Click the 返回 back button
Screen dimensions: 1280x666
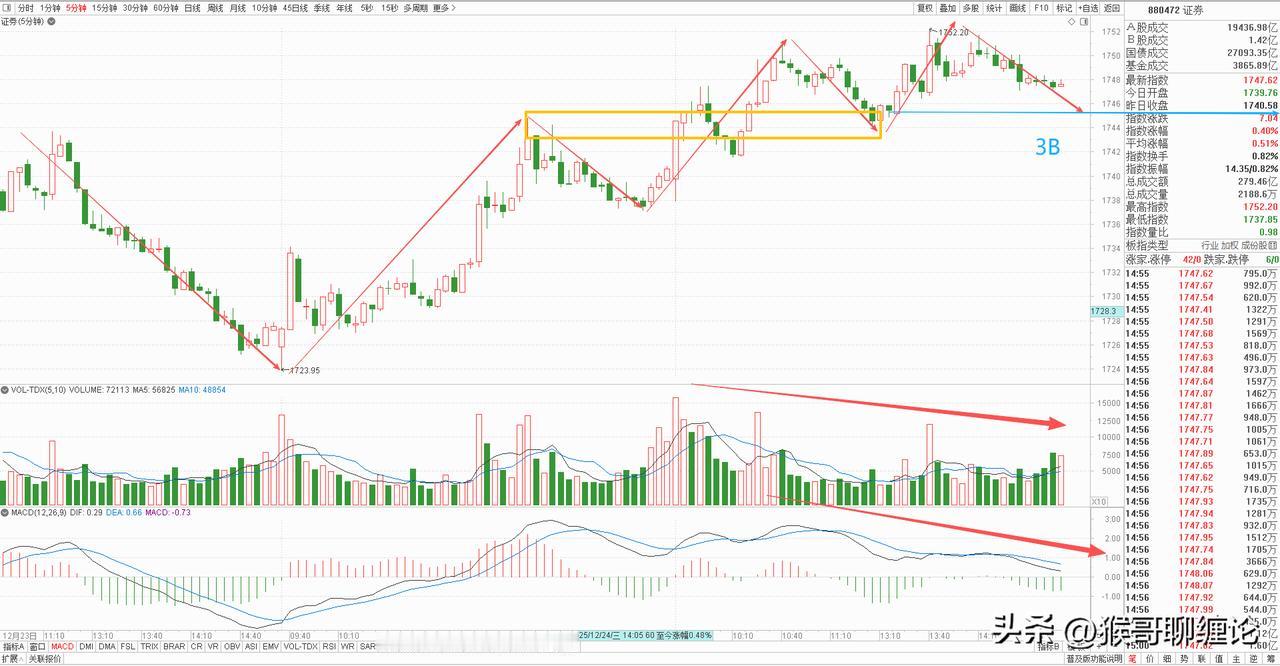(1112, 8)
